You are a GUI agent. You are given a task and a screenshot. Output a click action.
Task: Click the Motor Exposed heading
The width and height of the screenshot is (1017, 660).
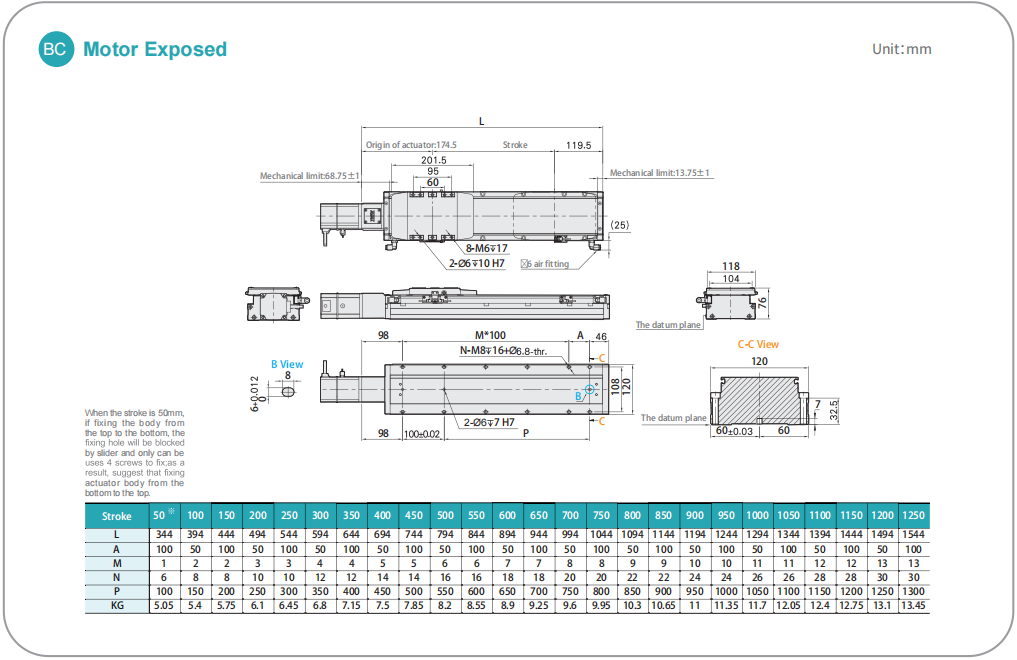tap(155, 49)
